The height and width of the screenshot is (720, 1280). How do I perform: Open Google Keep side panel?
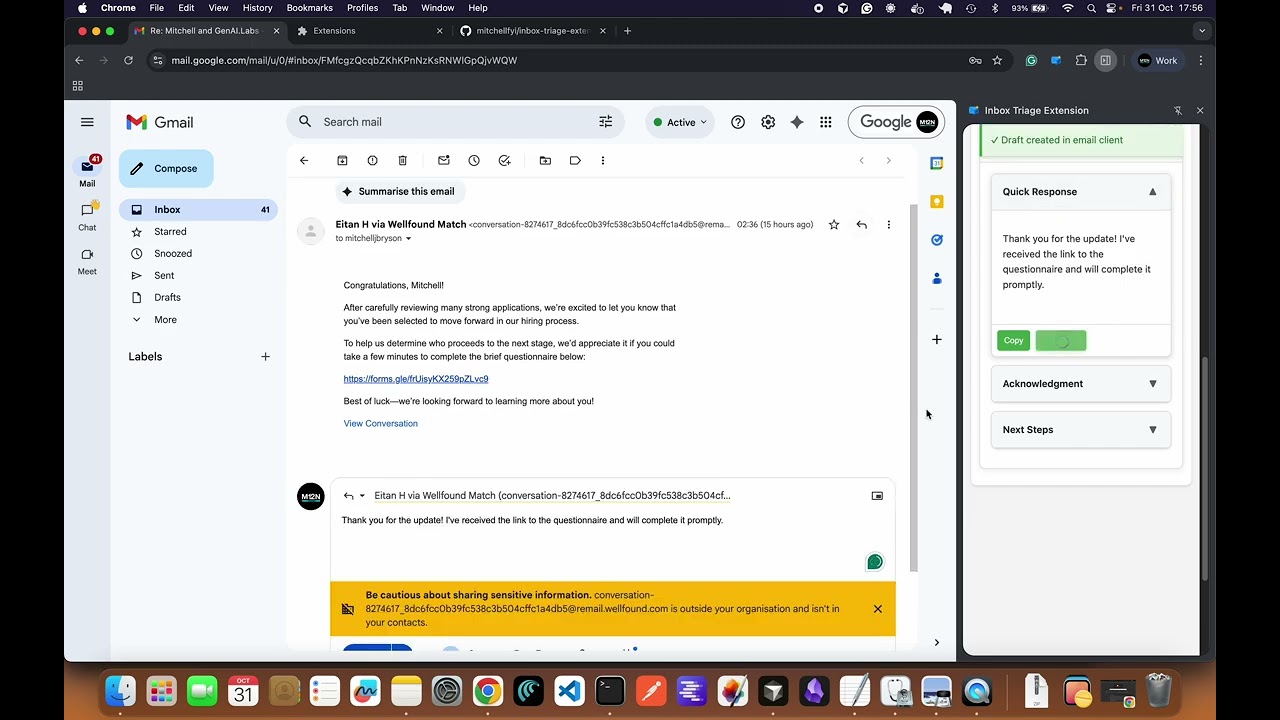(937, 201)
